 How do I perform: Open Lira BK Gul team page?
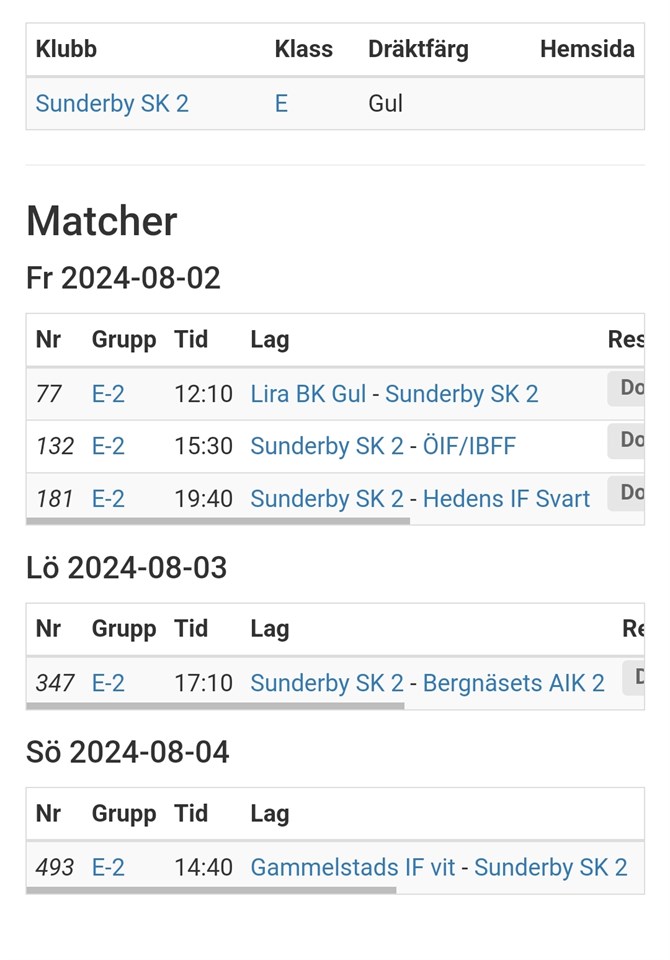click(x=308, y=394)
